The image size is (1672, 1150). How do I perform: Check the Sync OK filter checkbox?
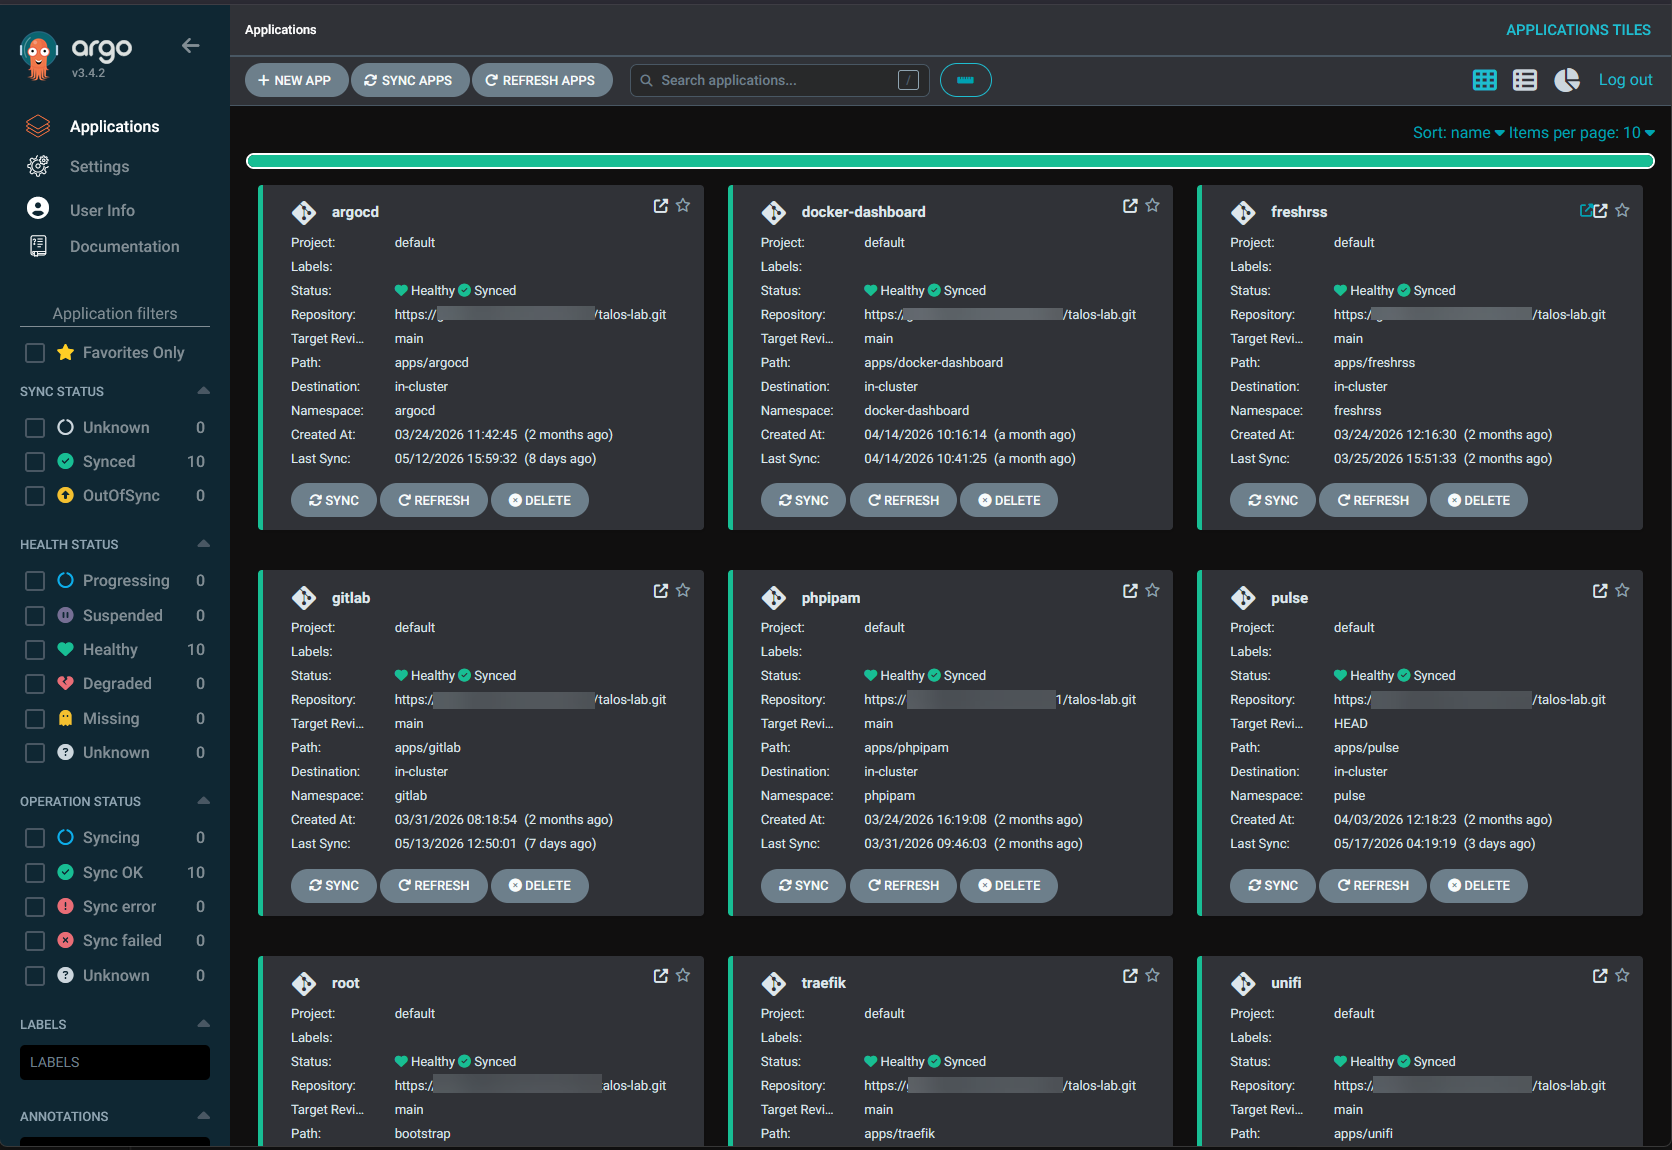[35, 873]
